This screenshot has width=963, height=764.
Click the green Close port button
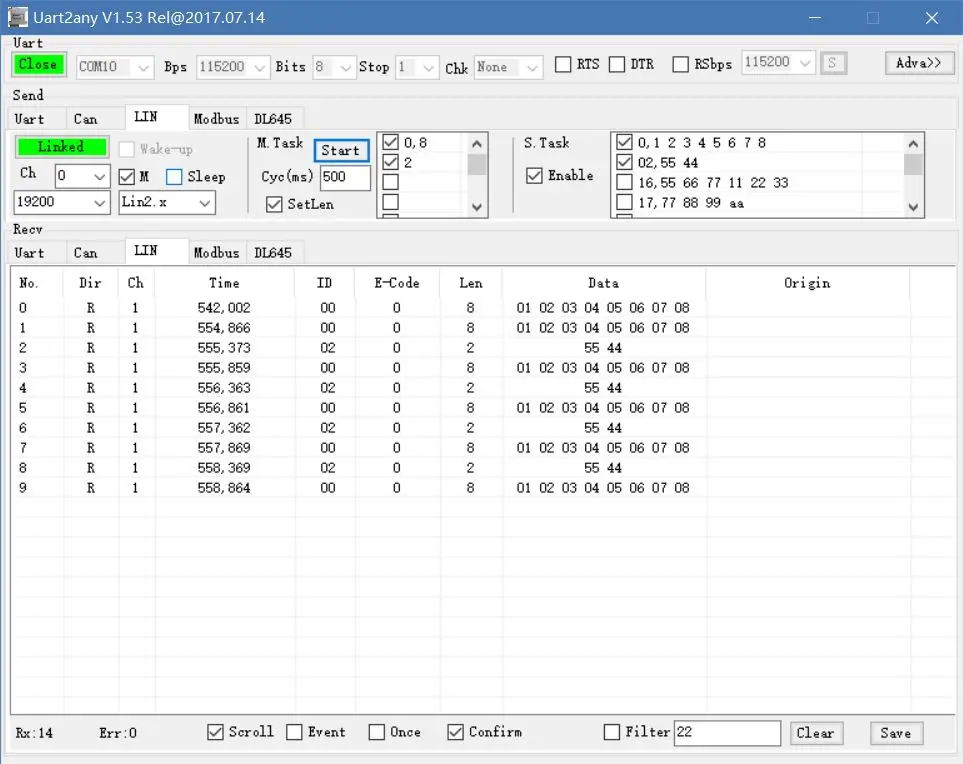(38, 64)
